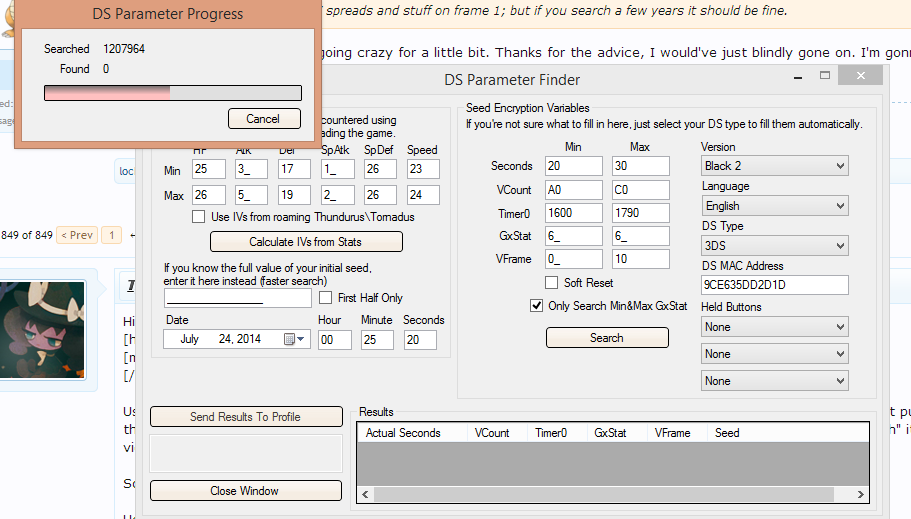
Task: Enable the Soft Reset checkbox
Action: coord(552,283)
